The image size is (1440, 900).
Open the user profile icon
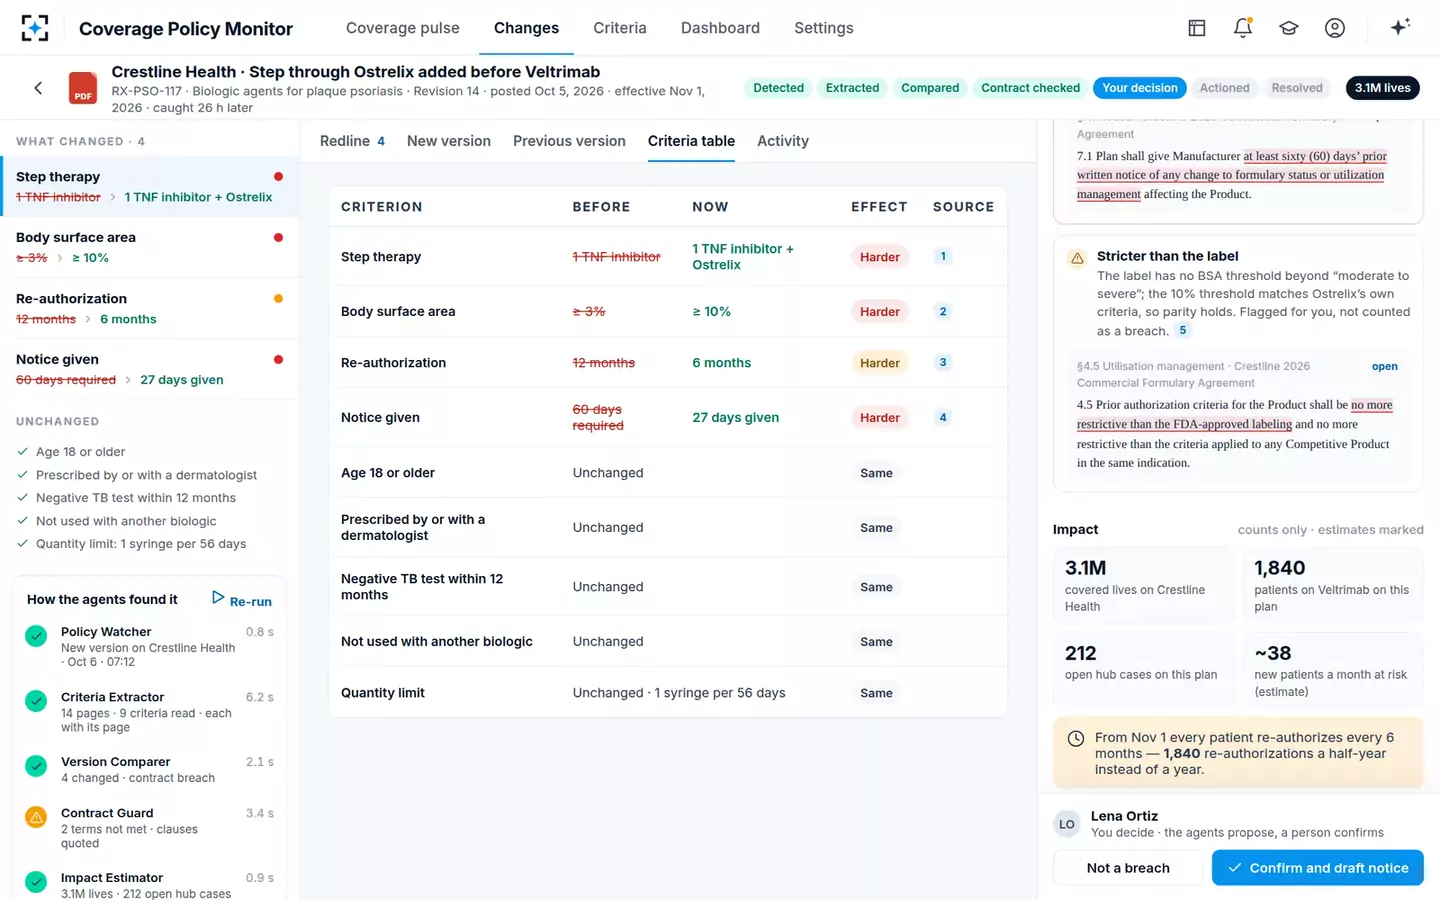tap(1335, 28)
